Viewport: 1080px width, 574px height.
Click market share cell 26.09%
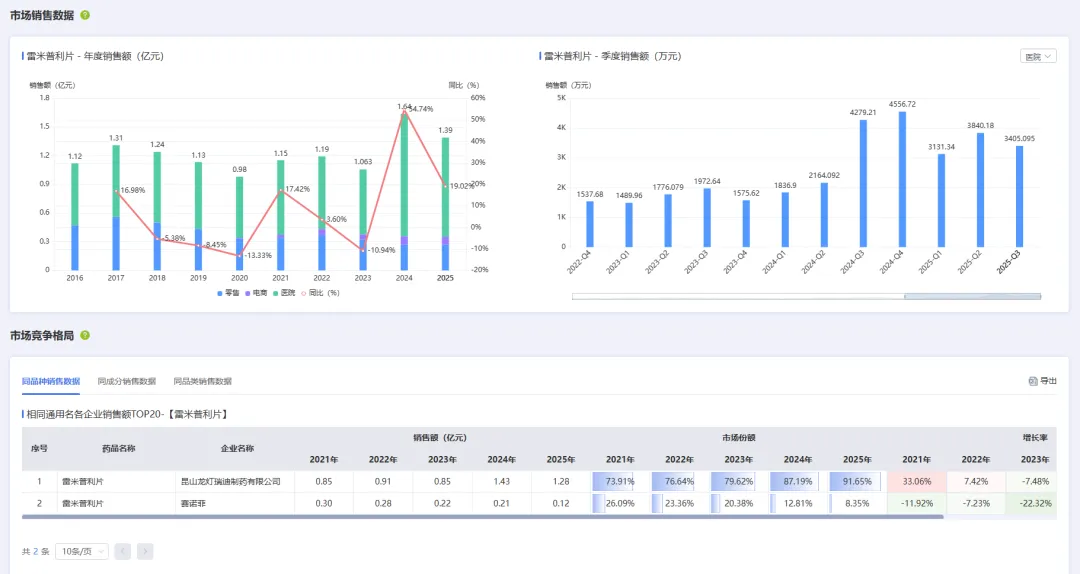coord(620,504)
